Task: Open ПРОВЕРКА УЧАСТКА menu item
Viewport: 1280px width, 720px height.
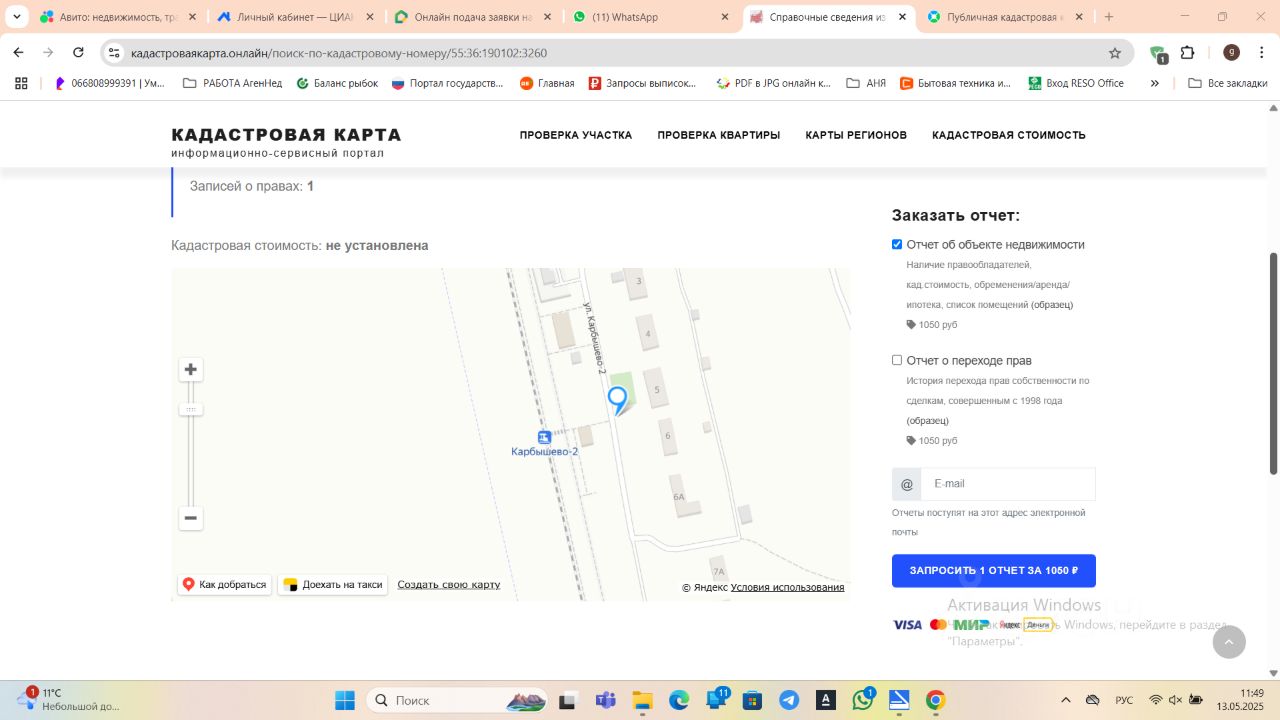Action: click(576, 135)
